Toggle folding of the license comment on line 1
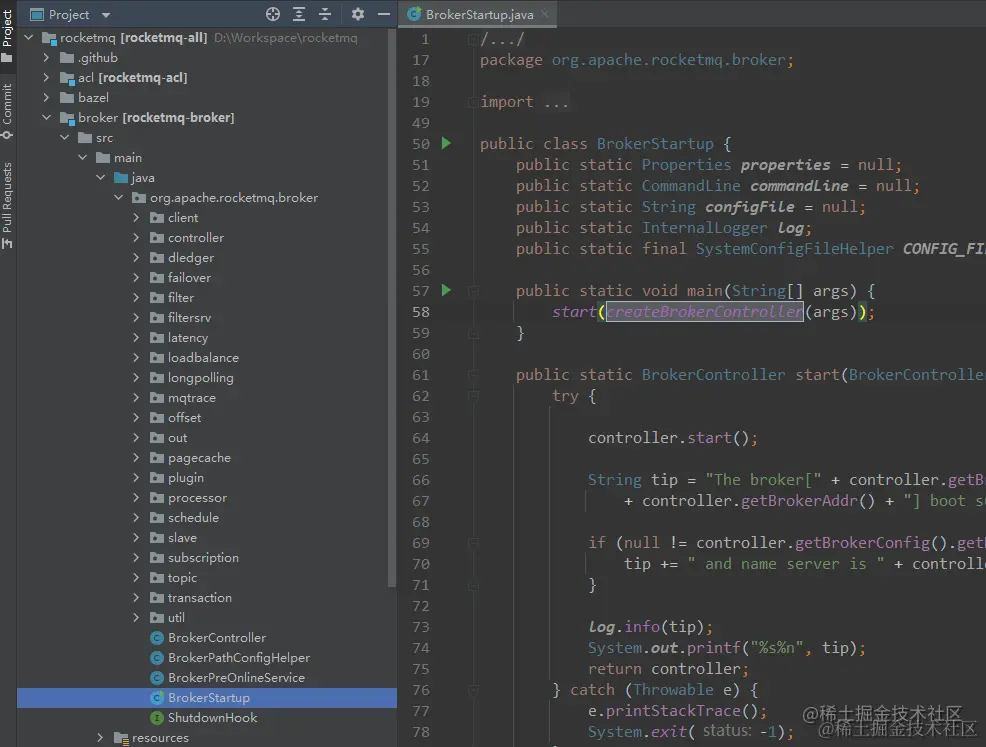Viewport: 986px width, 747px height. pos(473,40)
